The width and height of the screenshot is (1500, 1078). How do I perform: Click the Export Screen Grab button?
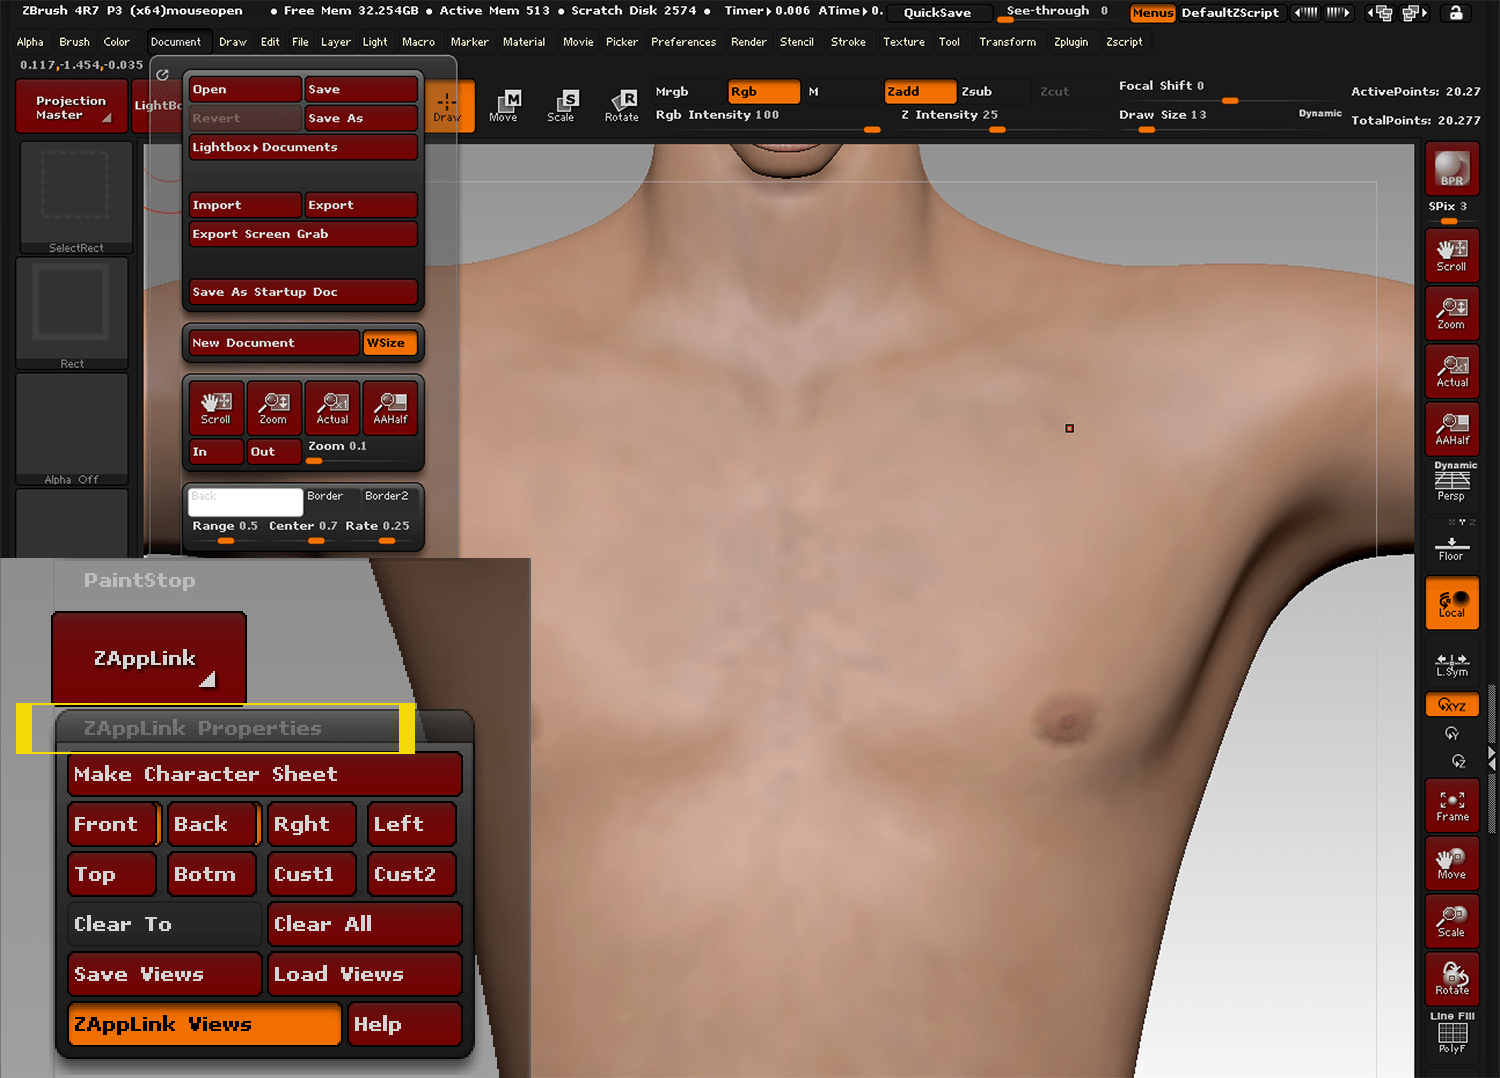tap(303, 234)
